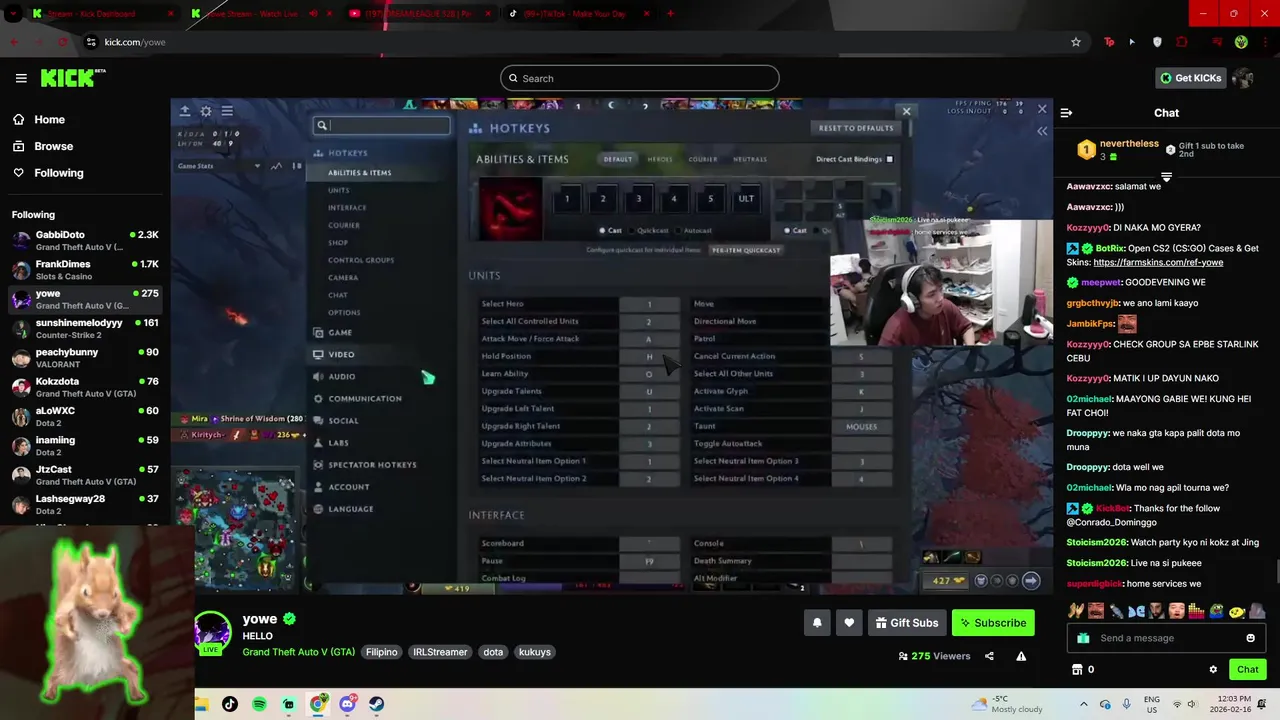The image size is (1280, 720).
Task: Open Discord from the taskbar
Action: [347, 704]
